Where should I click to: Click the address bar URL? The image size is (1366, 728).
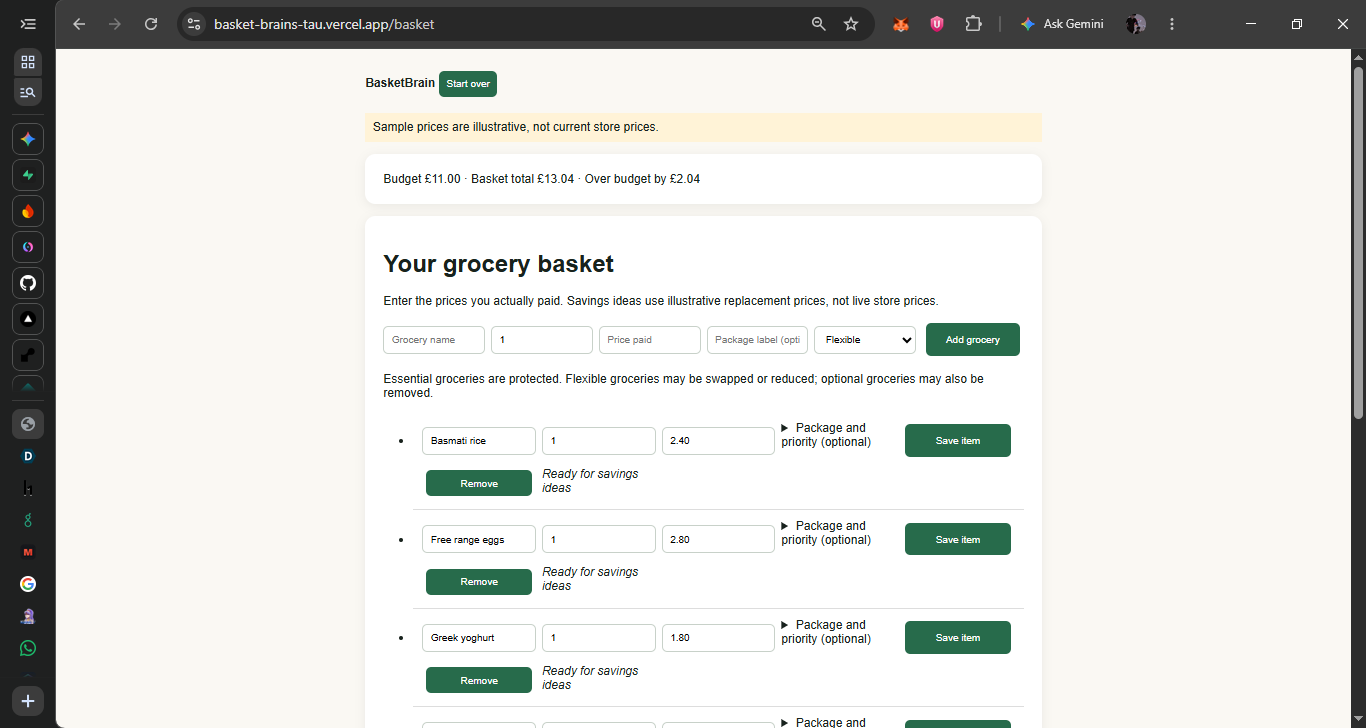point(324,24)
